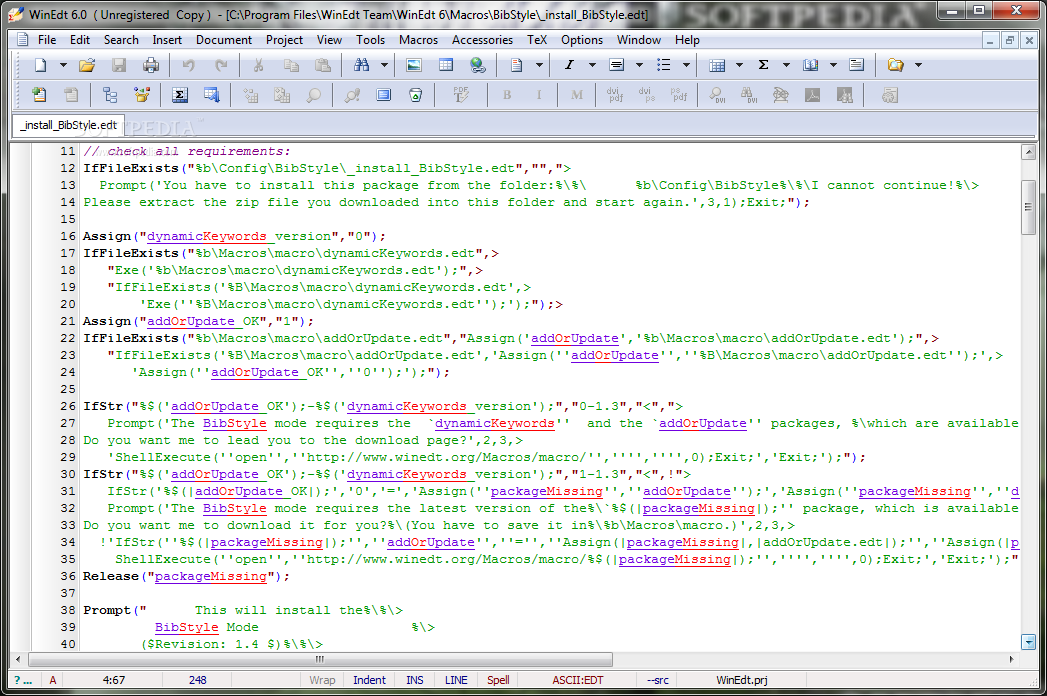Click the A indicator in status bar
1047x696 pixels.
[53, 680]
